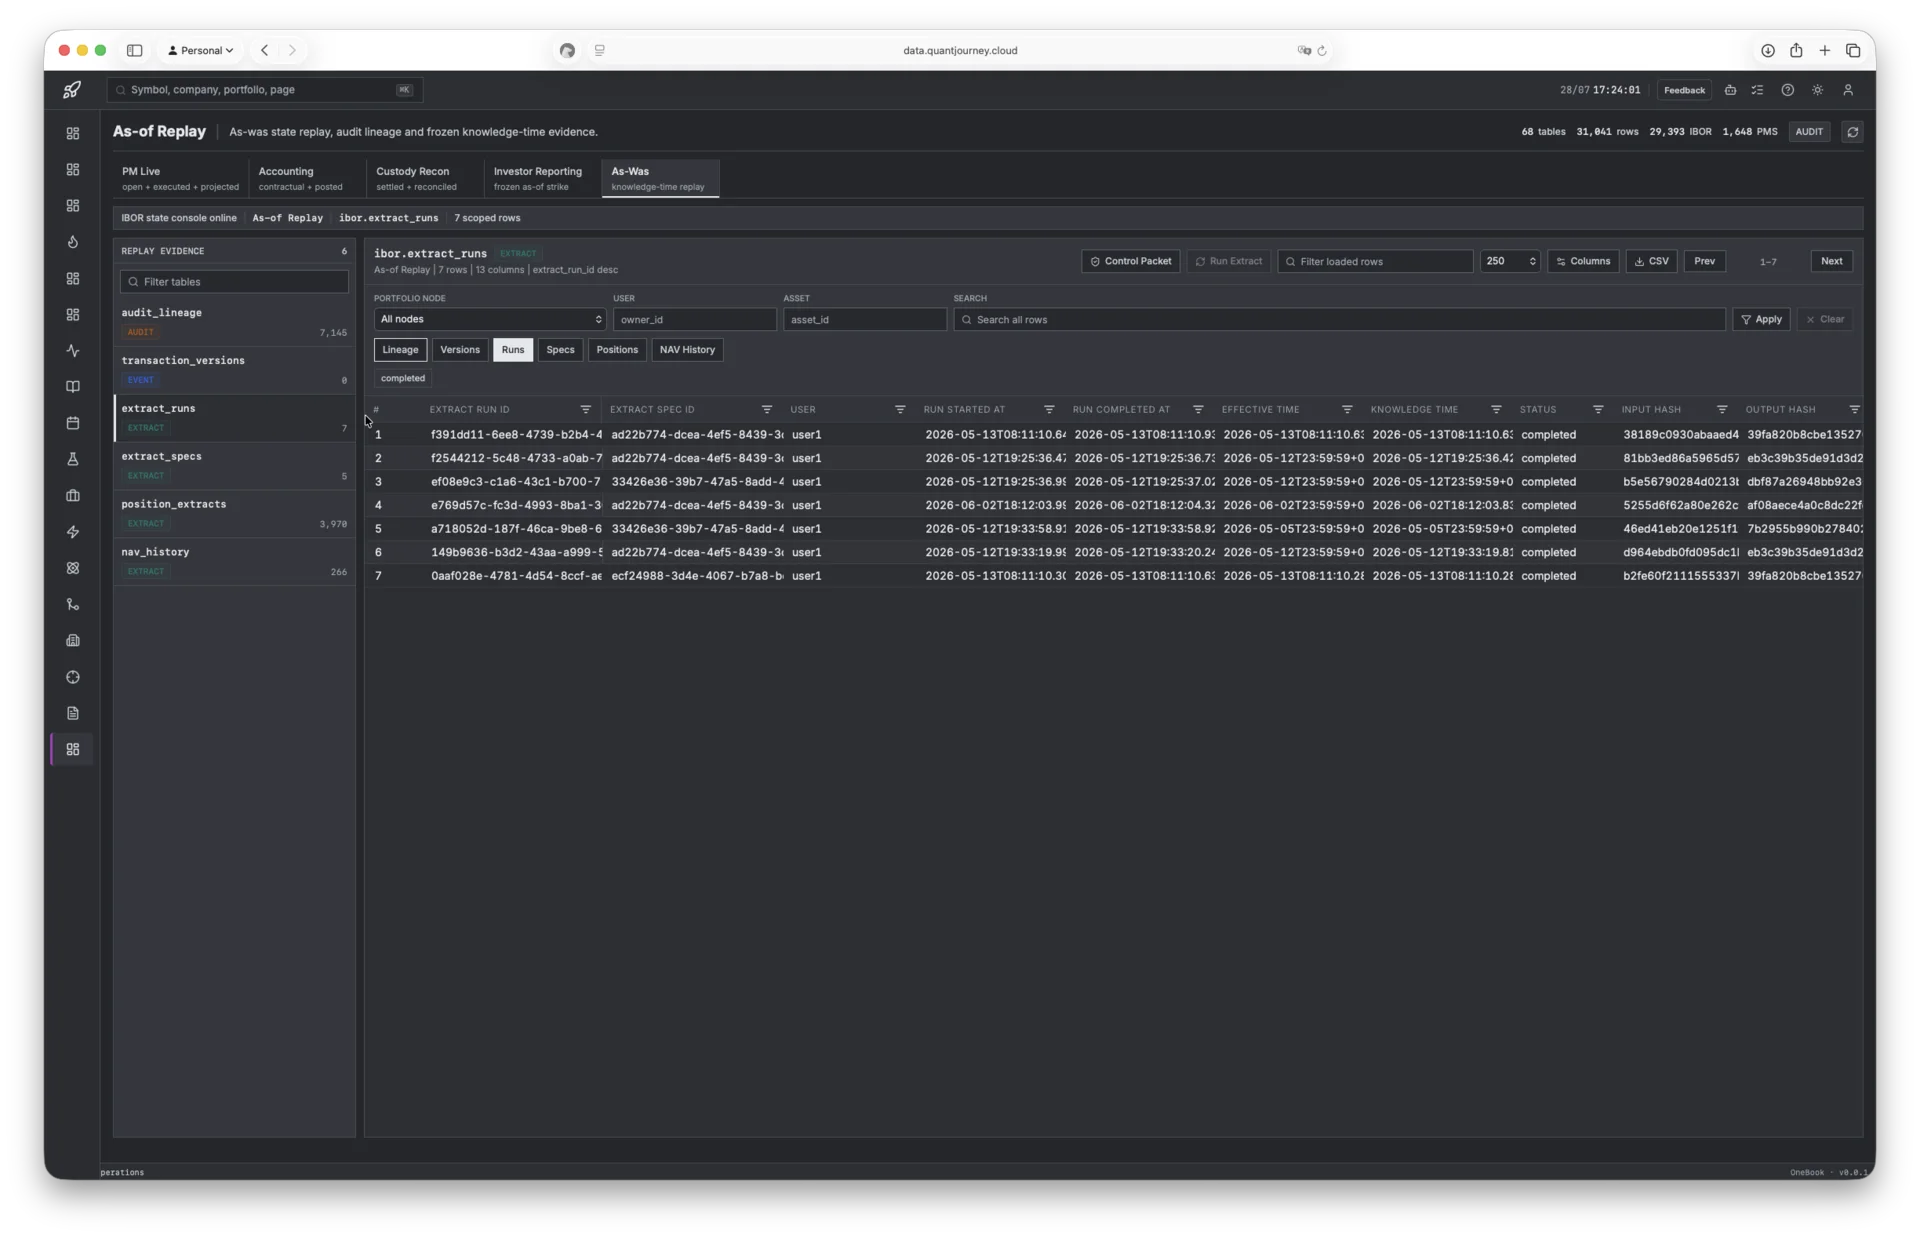
Task: Toggle the Versions filter chip
Action: coord(460,350)
